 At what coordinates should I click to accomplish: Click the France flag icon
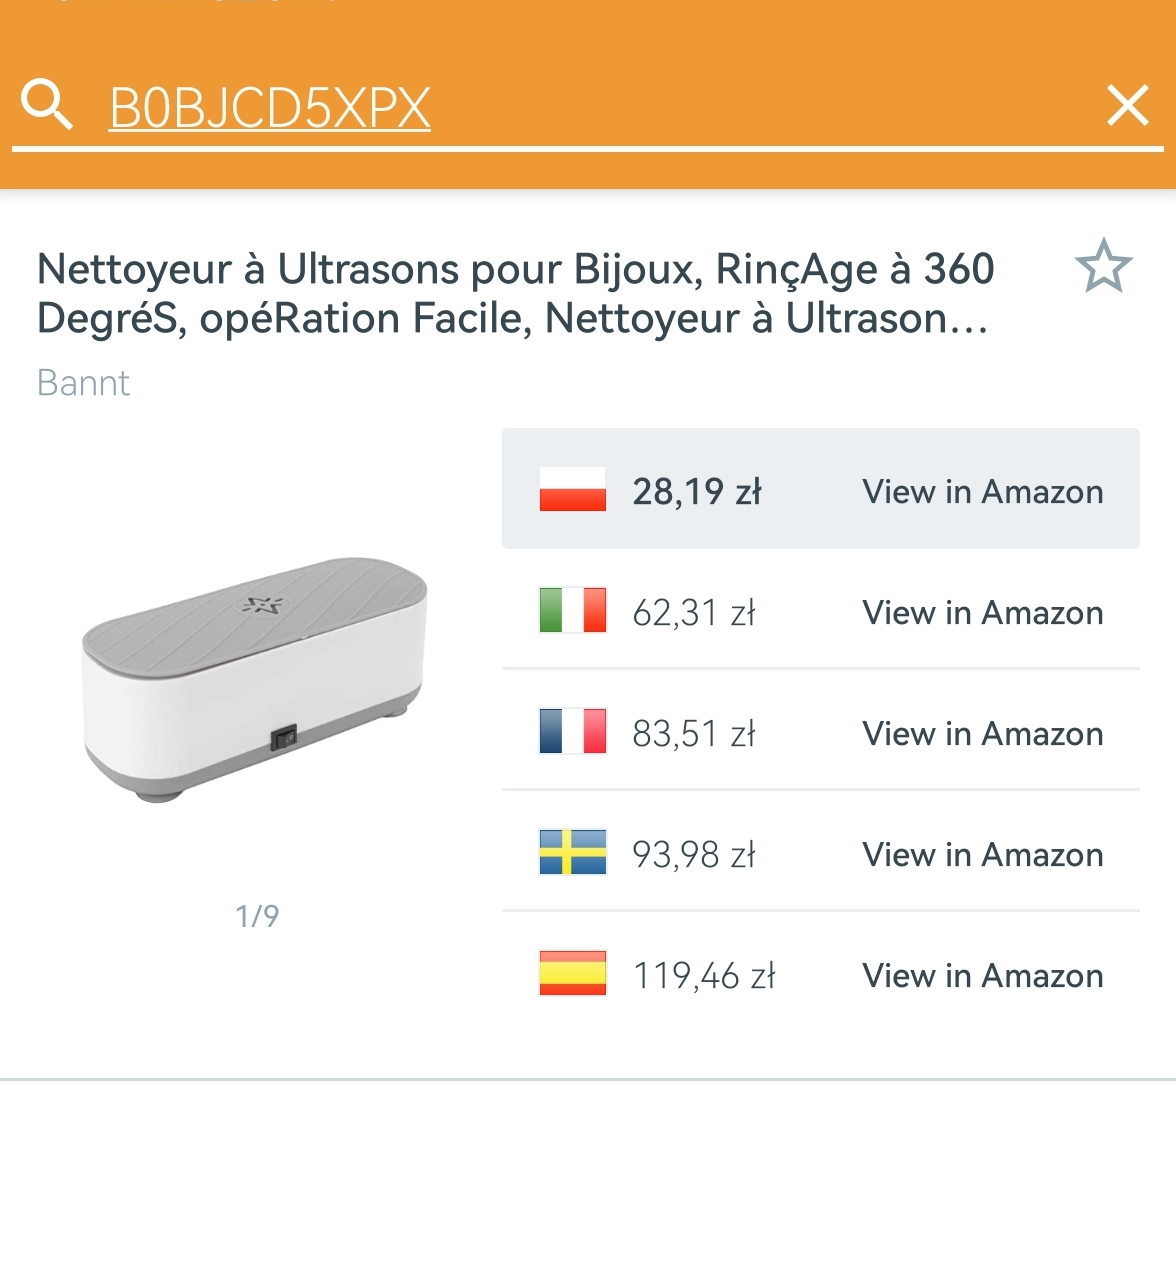[x=572, y=732]
